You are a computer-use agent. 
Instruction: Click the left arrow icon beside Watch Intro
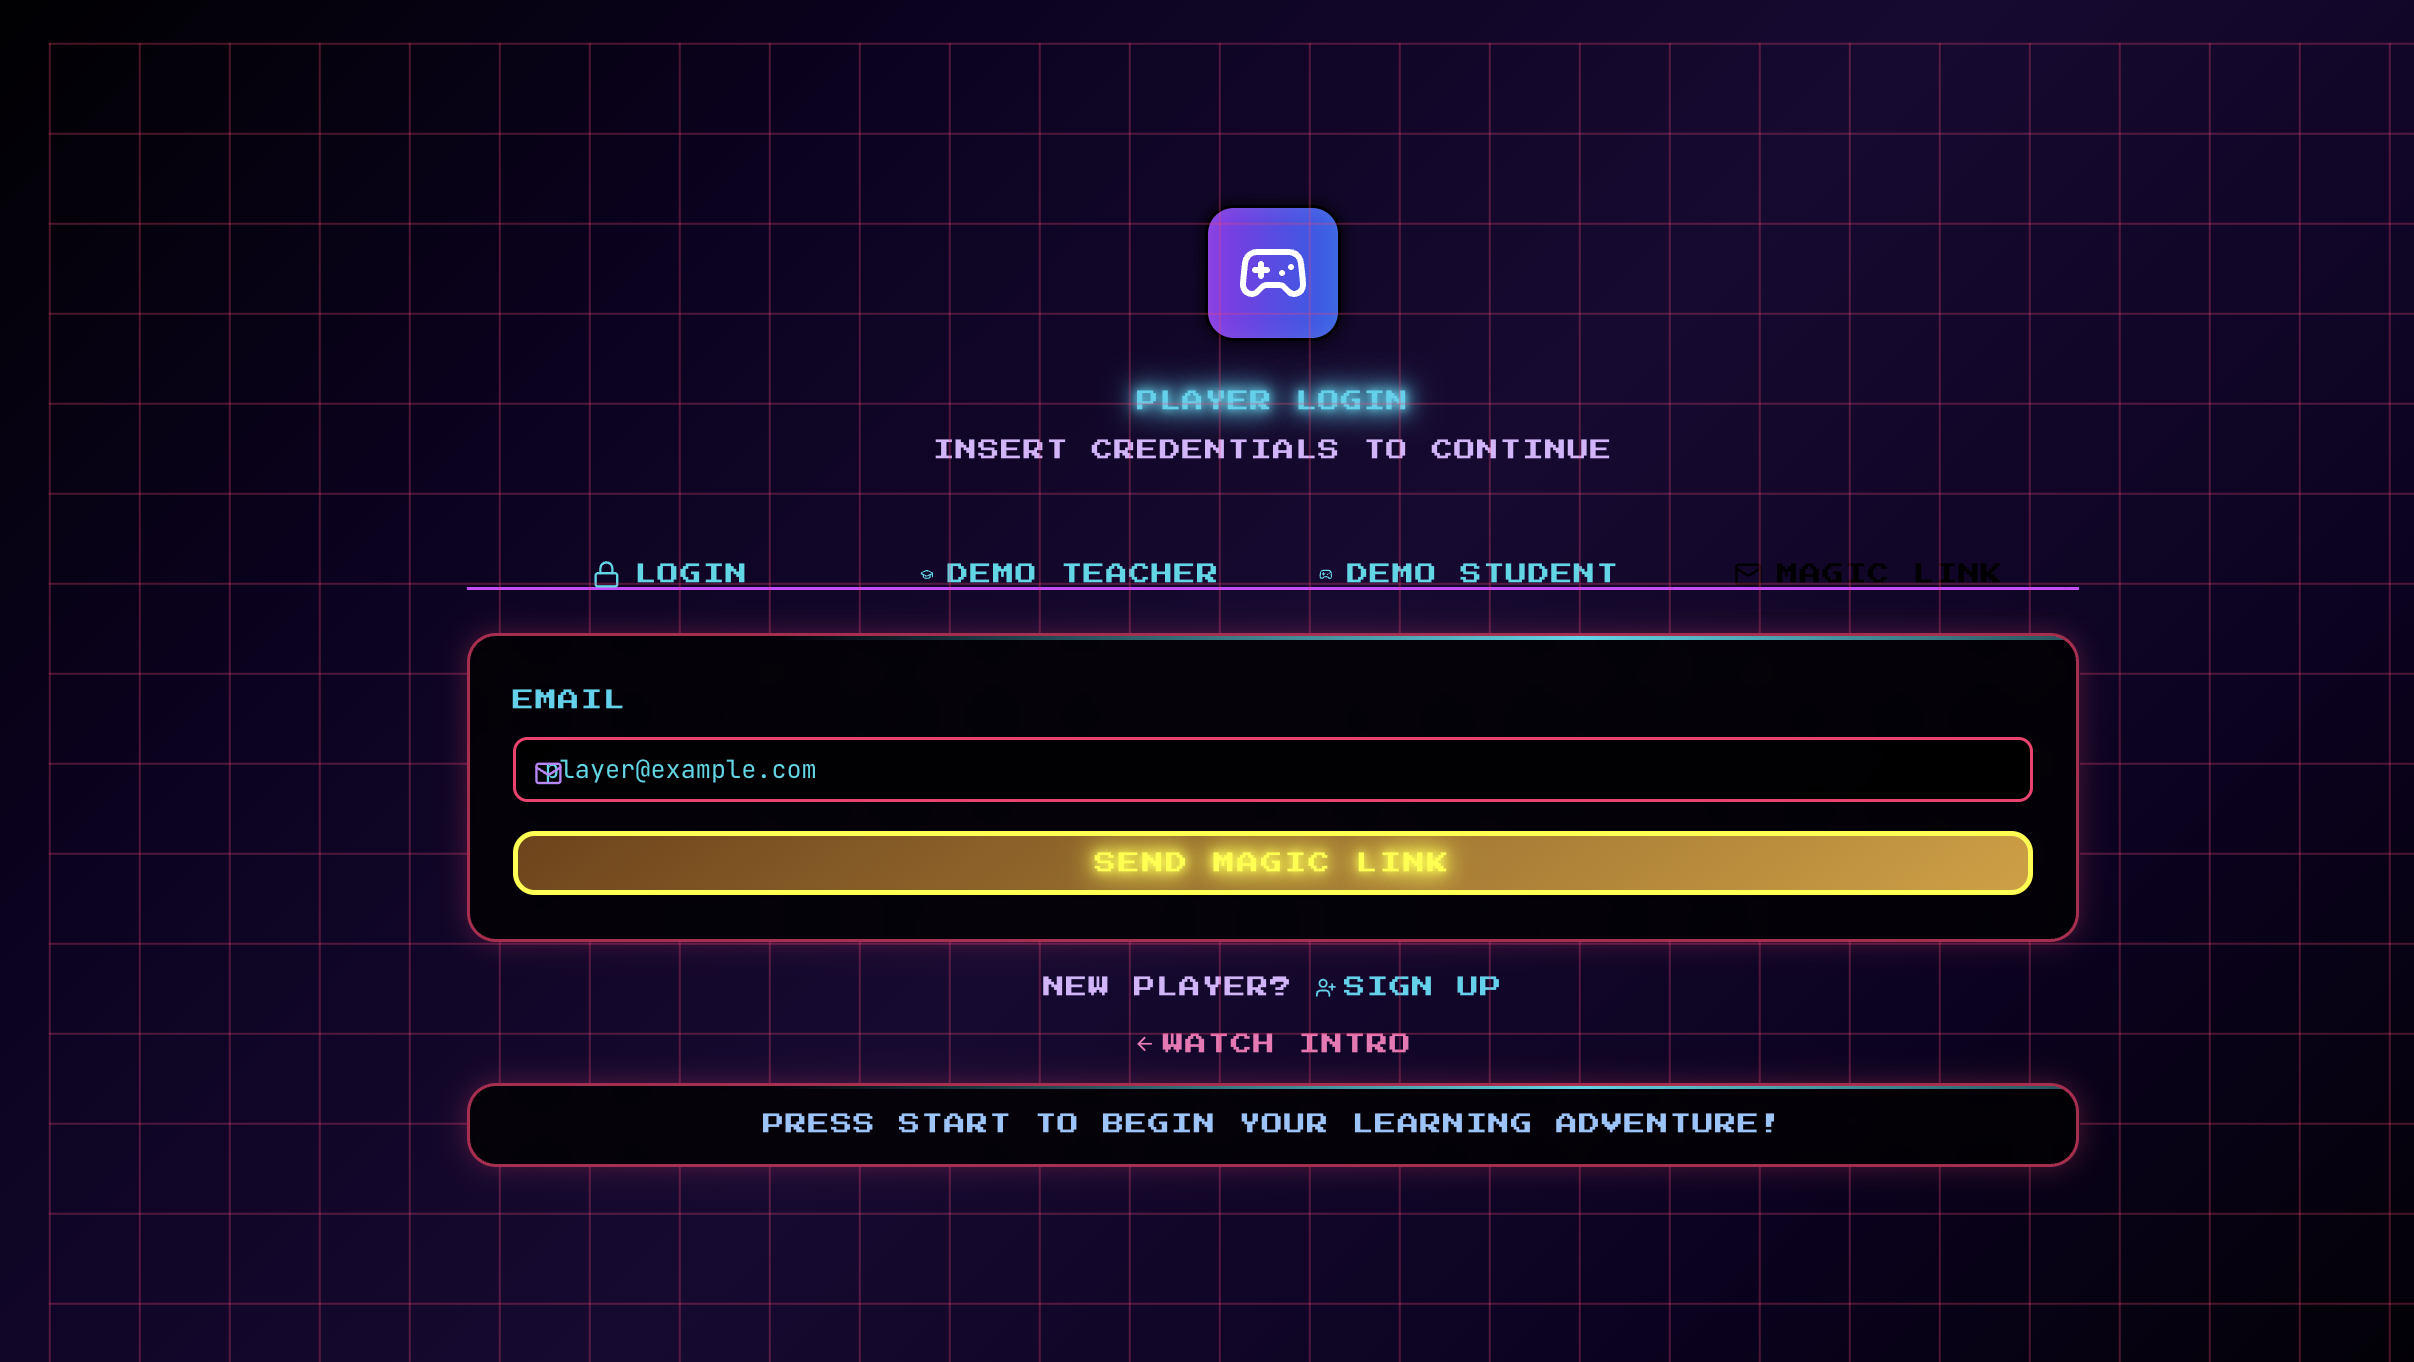[x=1144, y=1044]
